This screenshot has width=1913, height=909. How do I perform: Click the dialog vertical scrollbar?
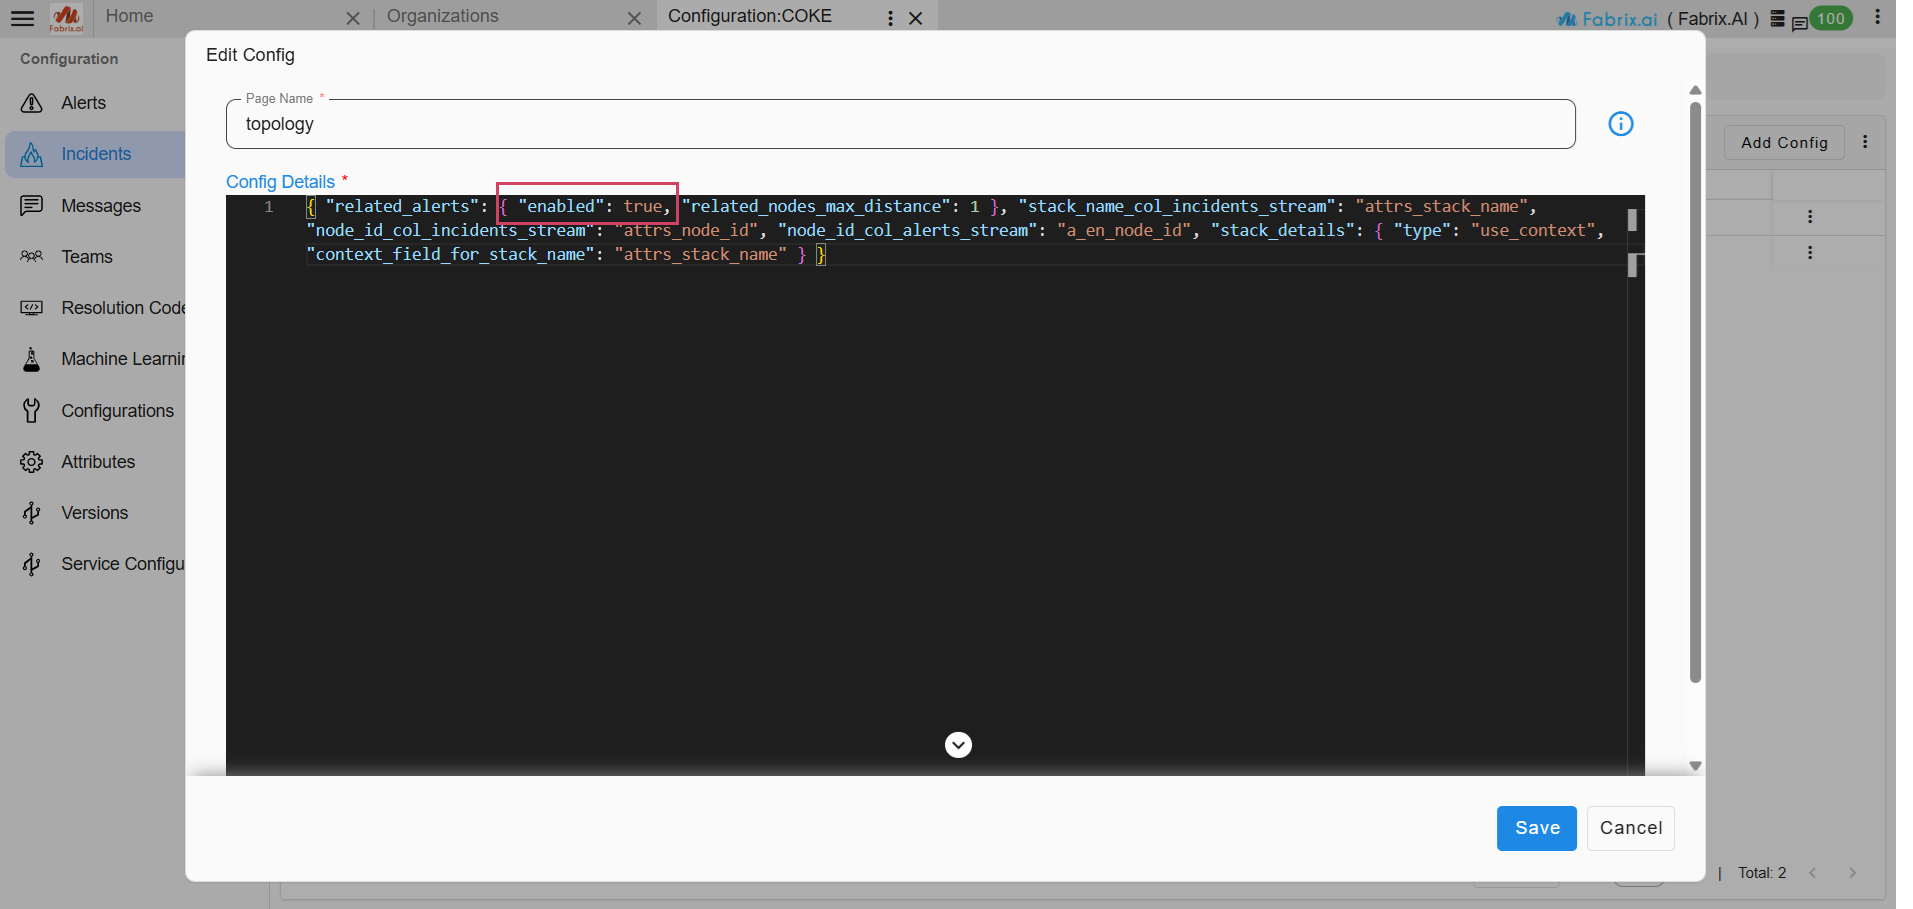pos(1695,392)
